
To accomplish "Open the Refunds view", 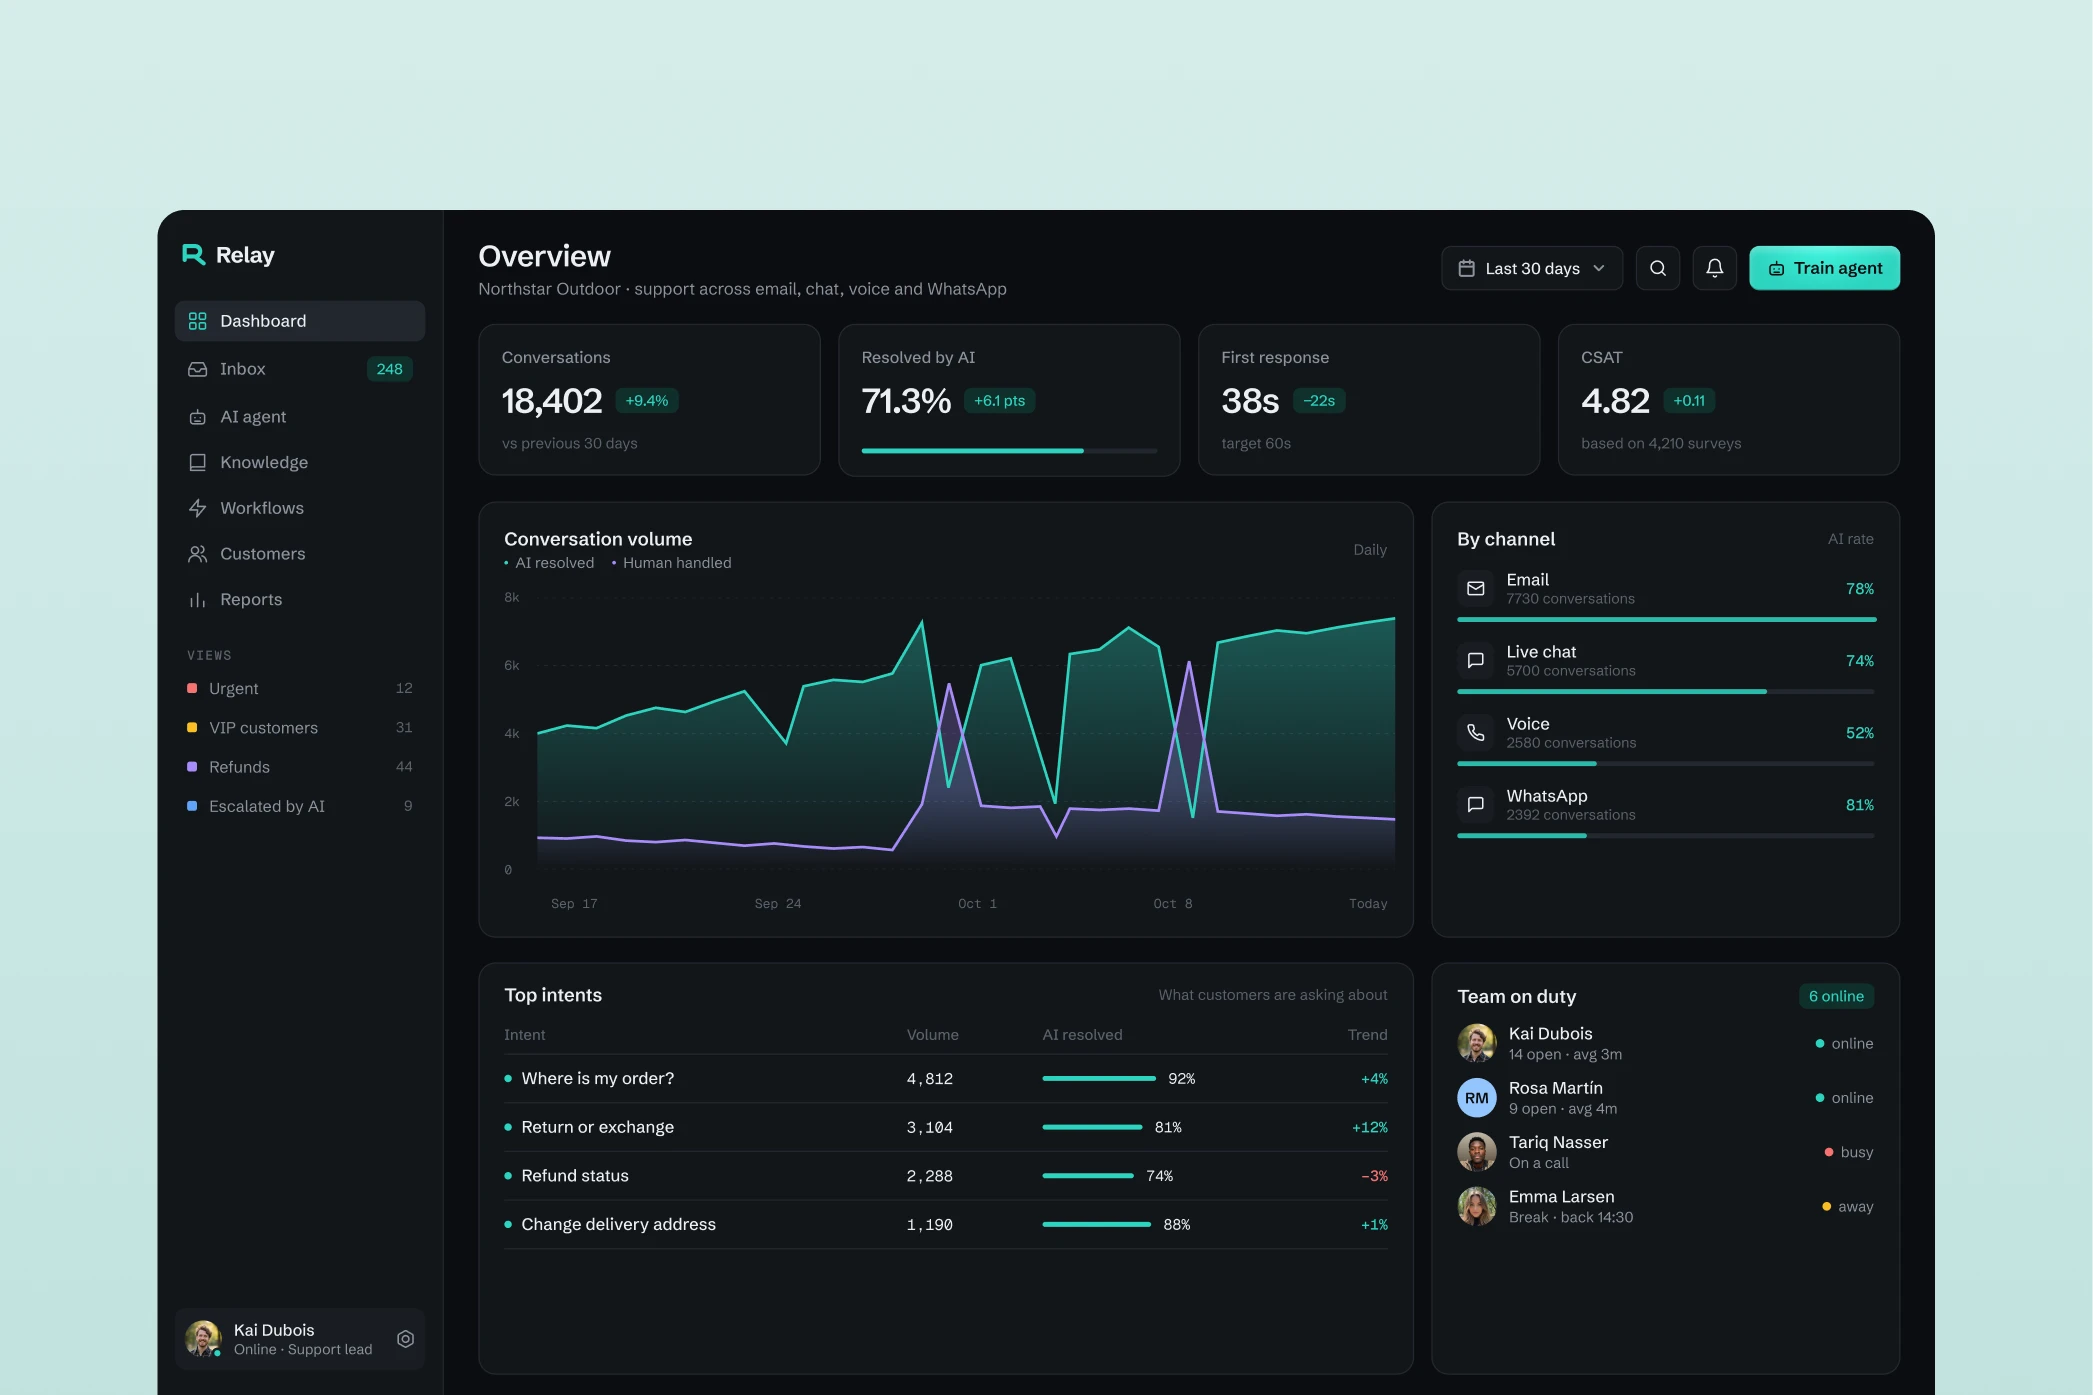I will 300,766.
